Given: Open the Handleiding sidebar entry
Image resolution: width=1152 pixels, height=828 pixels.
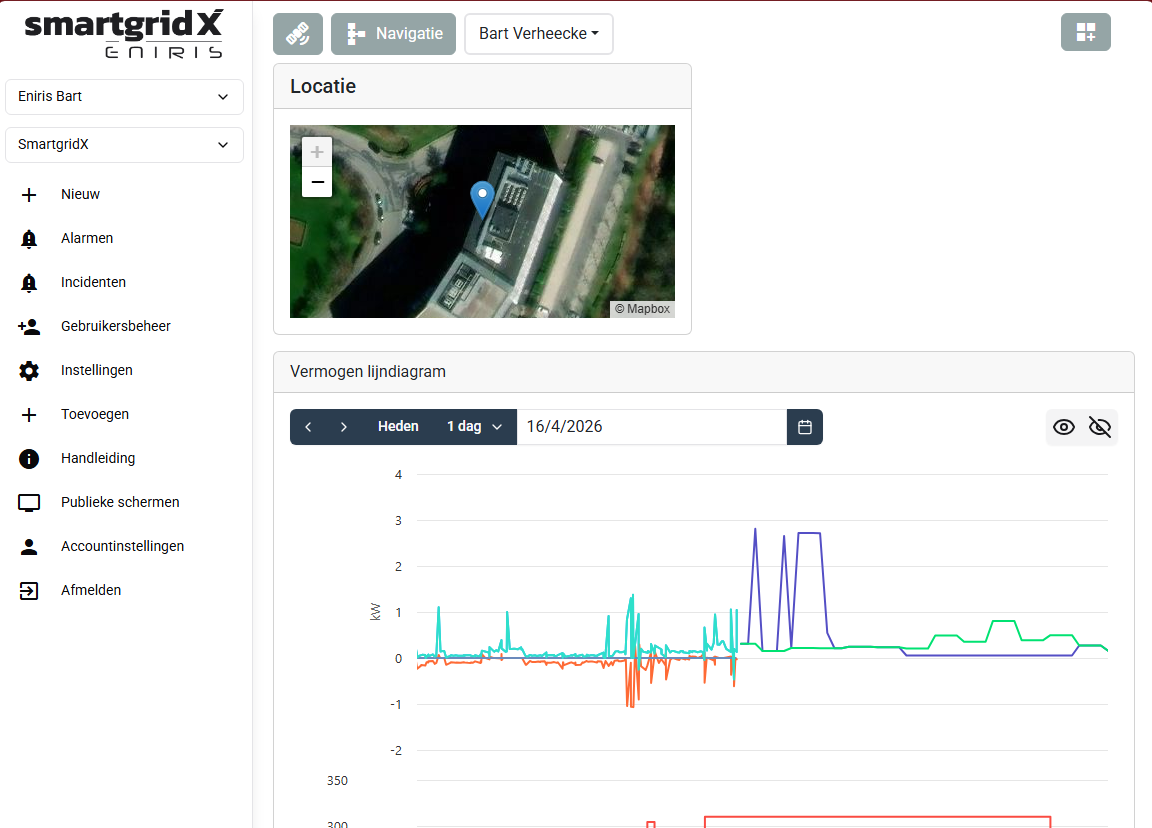Looking at the screenshot, I should pos(98,458).
